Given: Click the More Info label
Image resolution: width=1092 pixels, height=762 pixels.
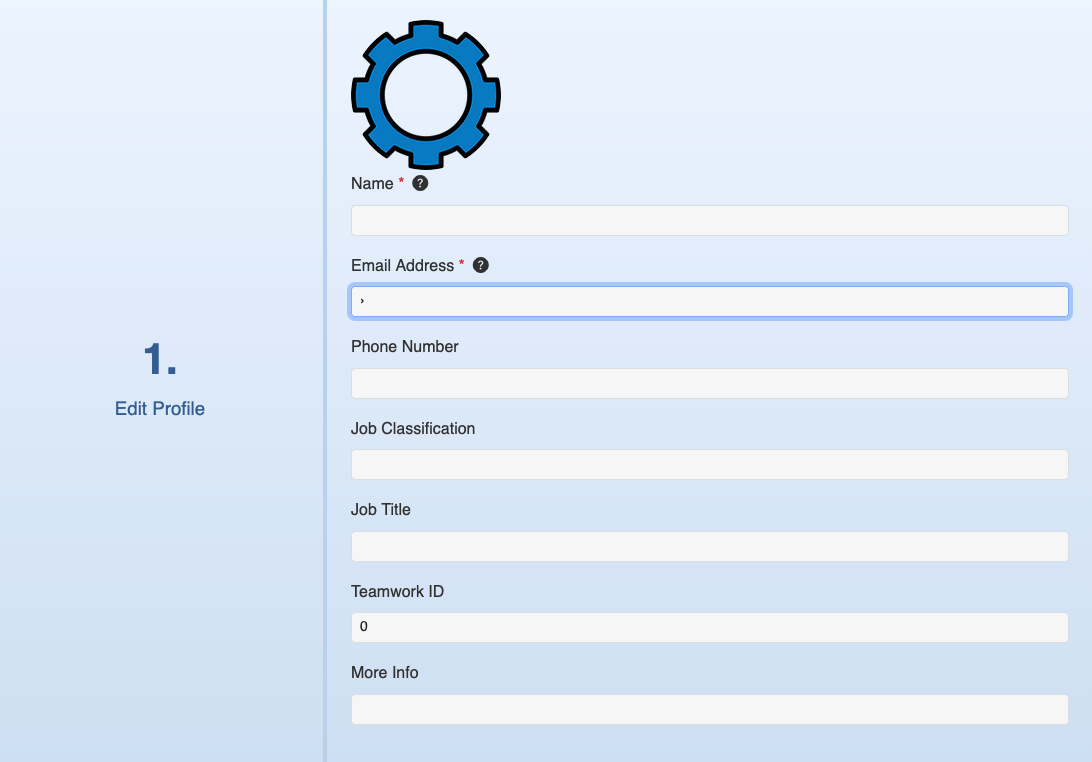Looking at the screenshot, I should click(x=384, y=673).
